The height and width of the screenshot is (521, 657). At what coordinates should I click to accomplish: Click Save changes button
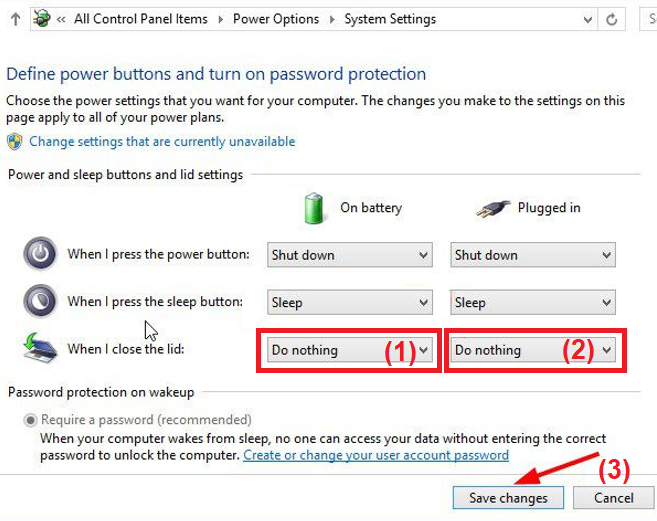[x=508, y=498]
